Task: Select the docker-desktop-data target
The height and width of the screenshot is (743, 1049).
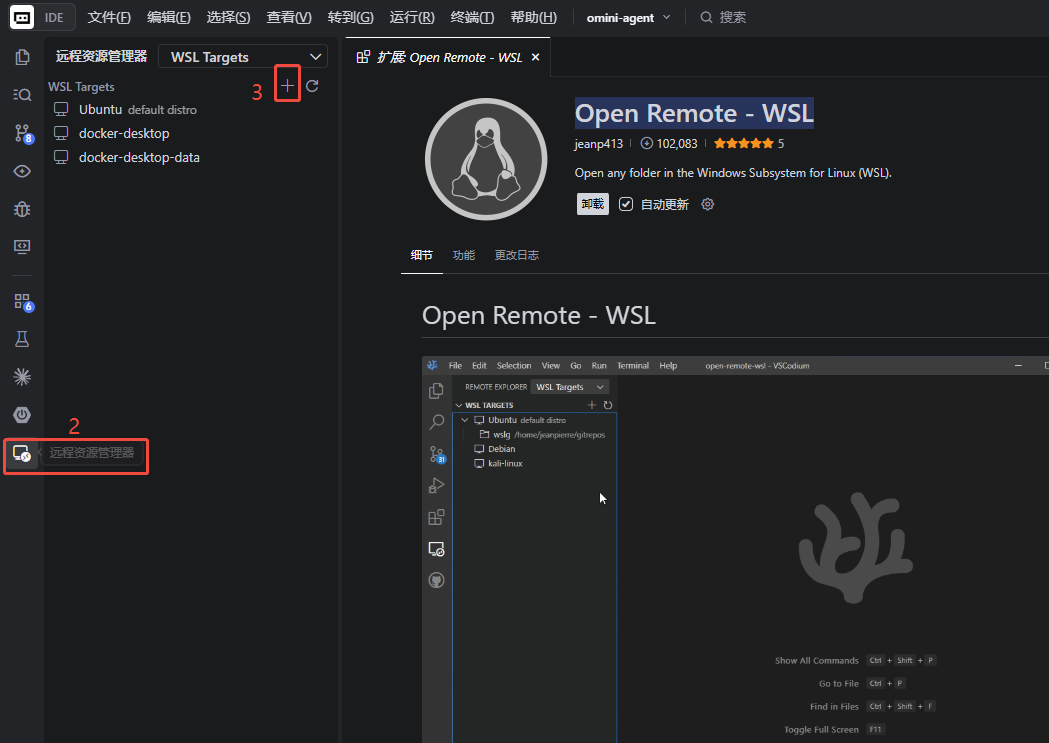Action: [x=191, y=157]
